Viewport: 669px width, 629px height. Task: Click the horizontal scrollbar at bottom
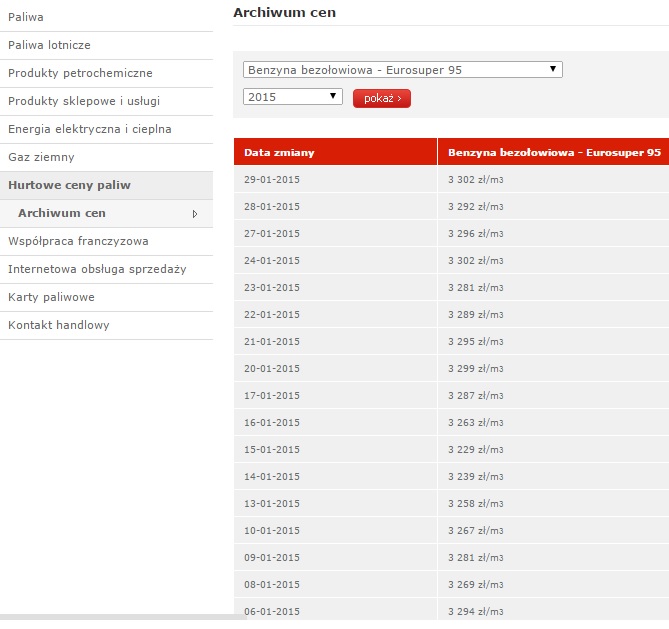click(x=122, y=617)
